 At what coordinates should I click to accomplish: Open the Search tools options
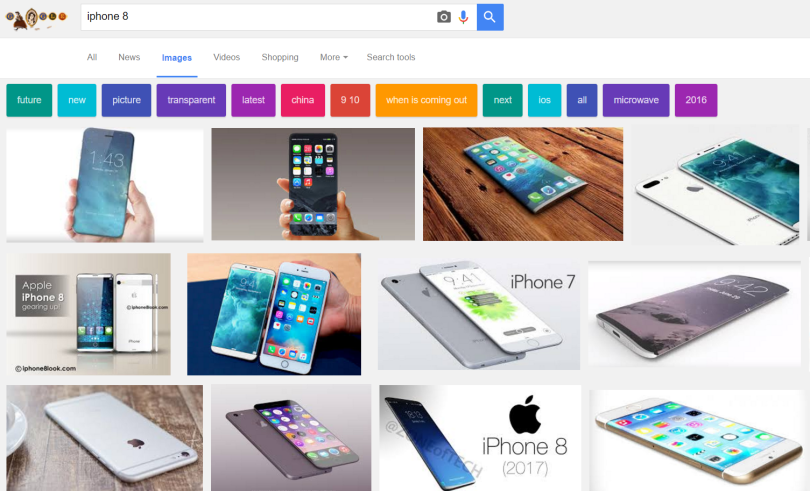(x=391, y=57)
